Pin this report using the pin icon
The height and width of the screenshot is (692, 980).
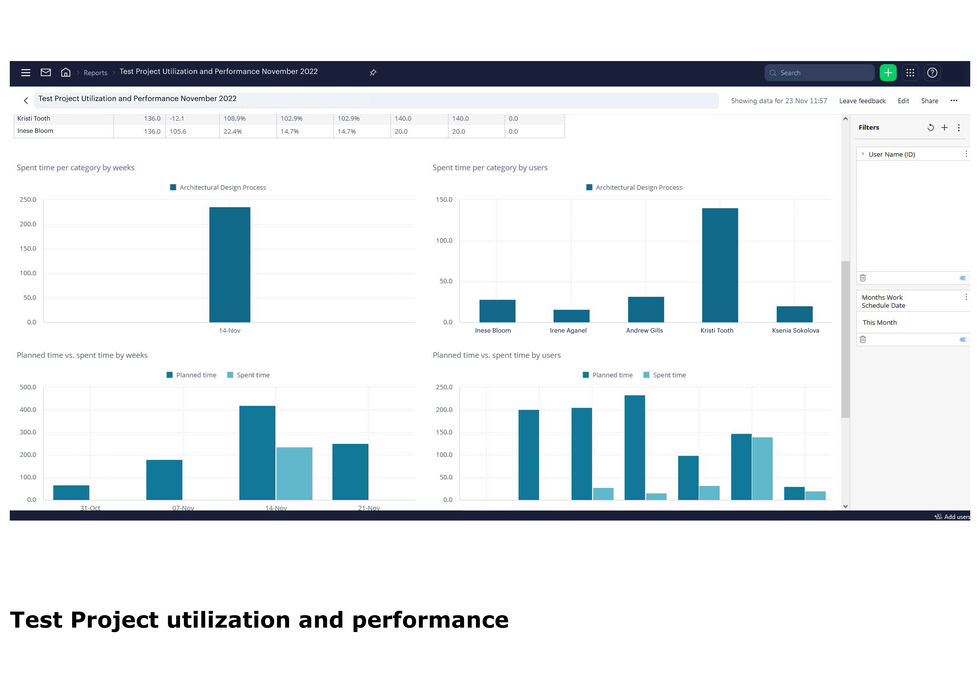click(x=373, y=73)
